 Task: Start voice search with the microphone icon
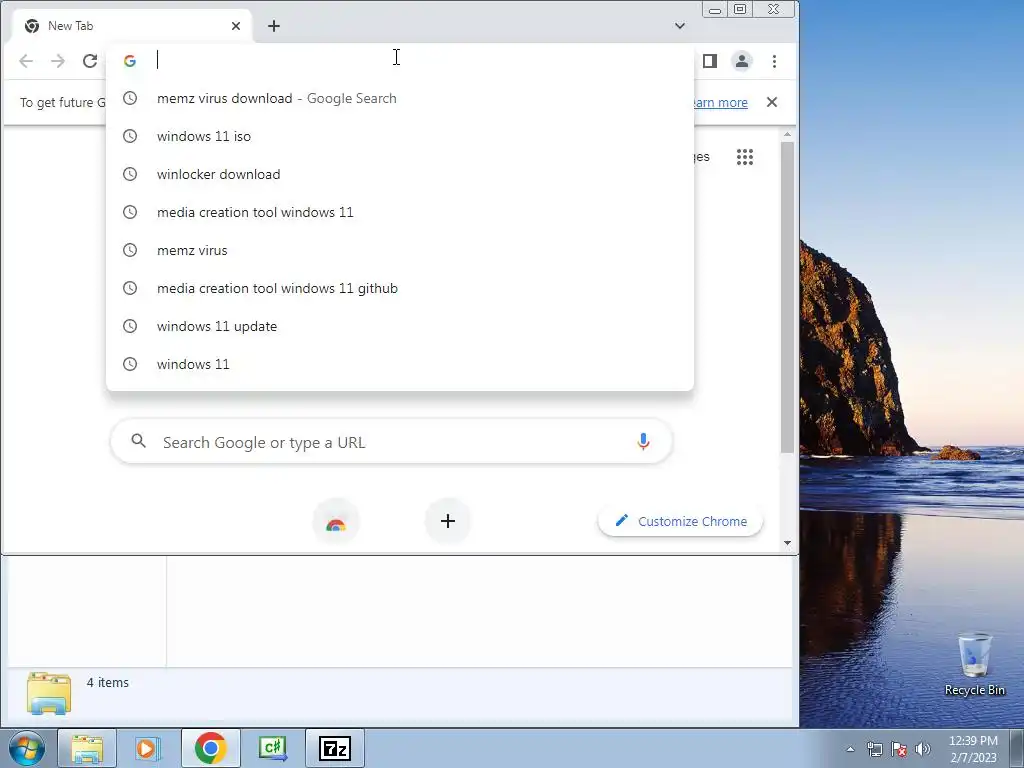643,442
